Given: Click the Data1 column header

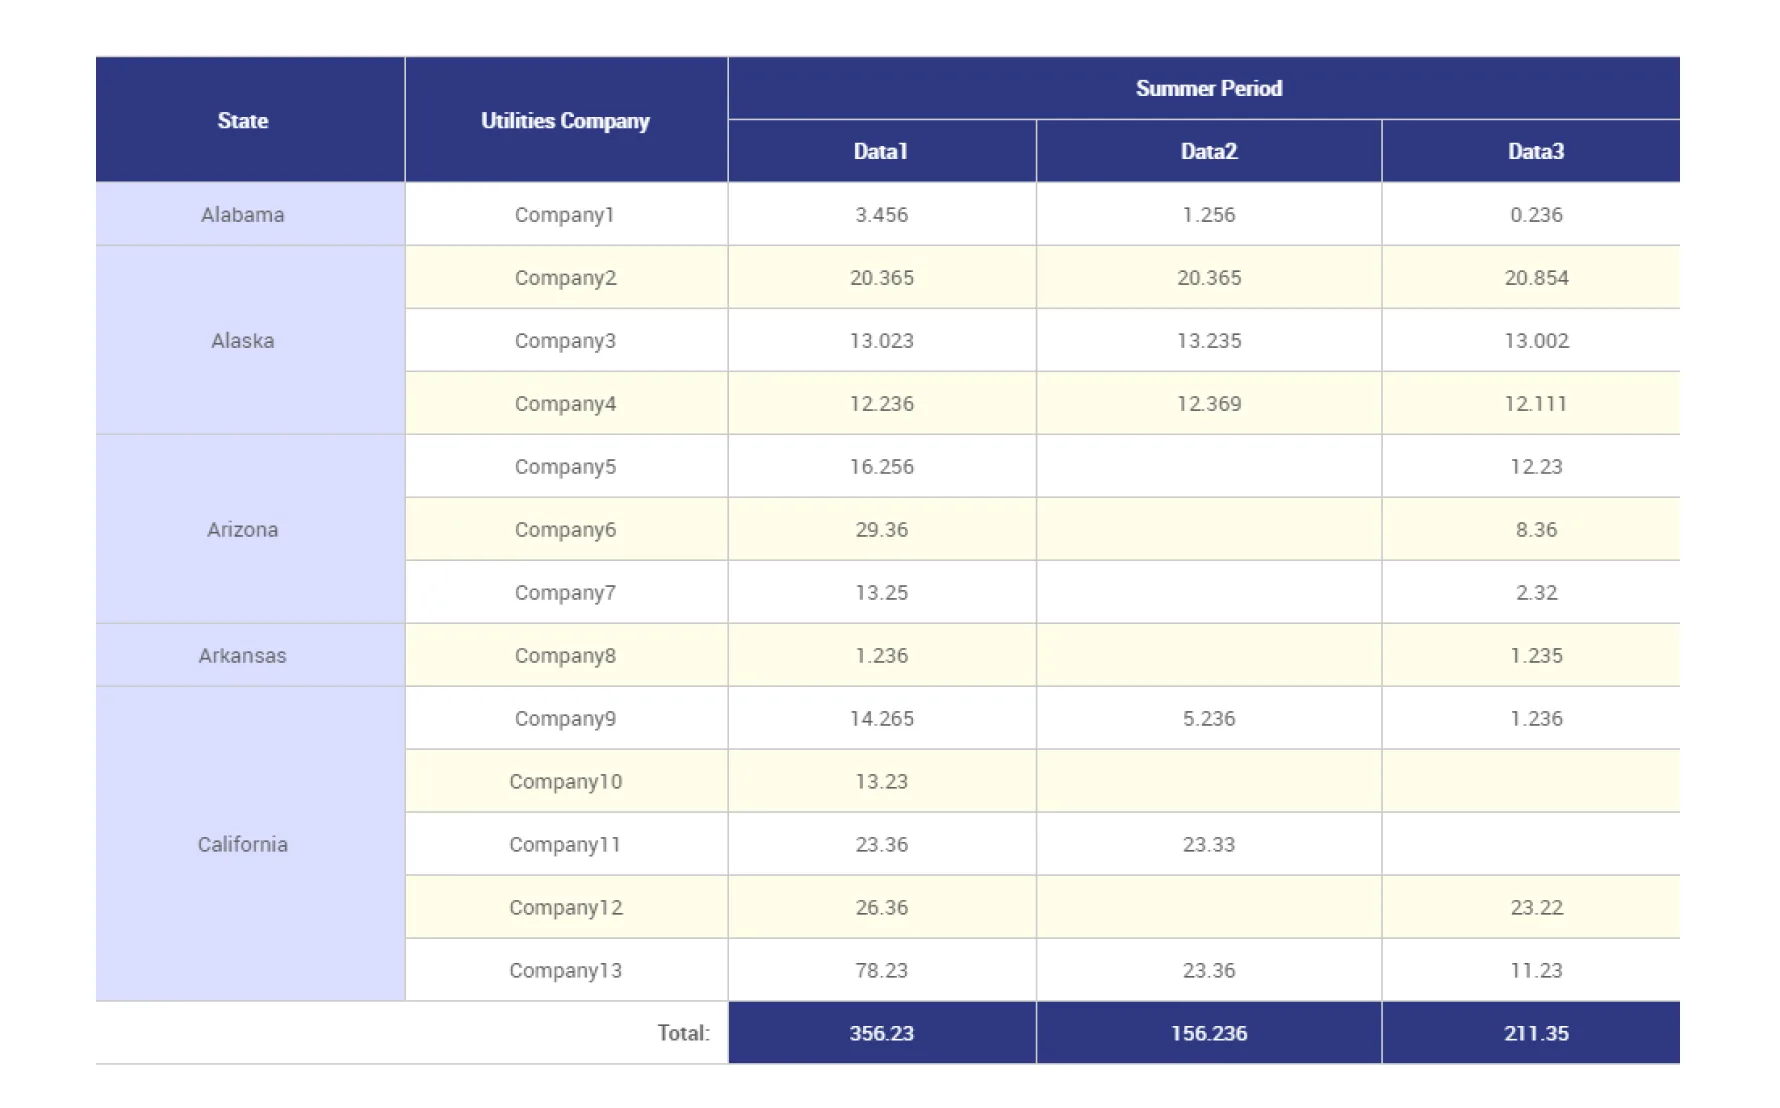Looking at the screenshot, I should [x=882, y=151].
